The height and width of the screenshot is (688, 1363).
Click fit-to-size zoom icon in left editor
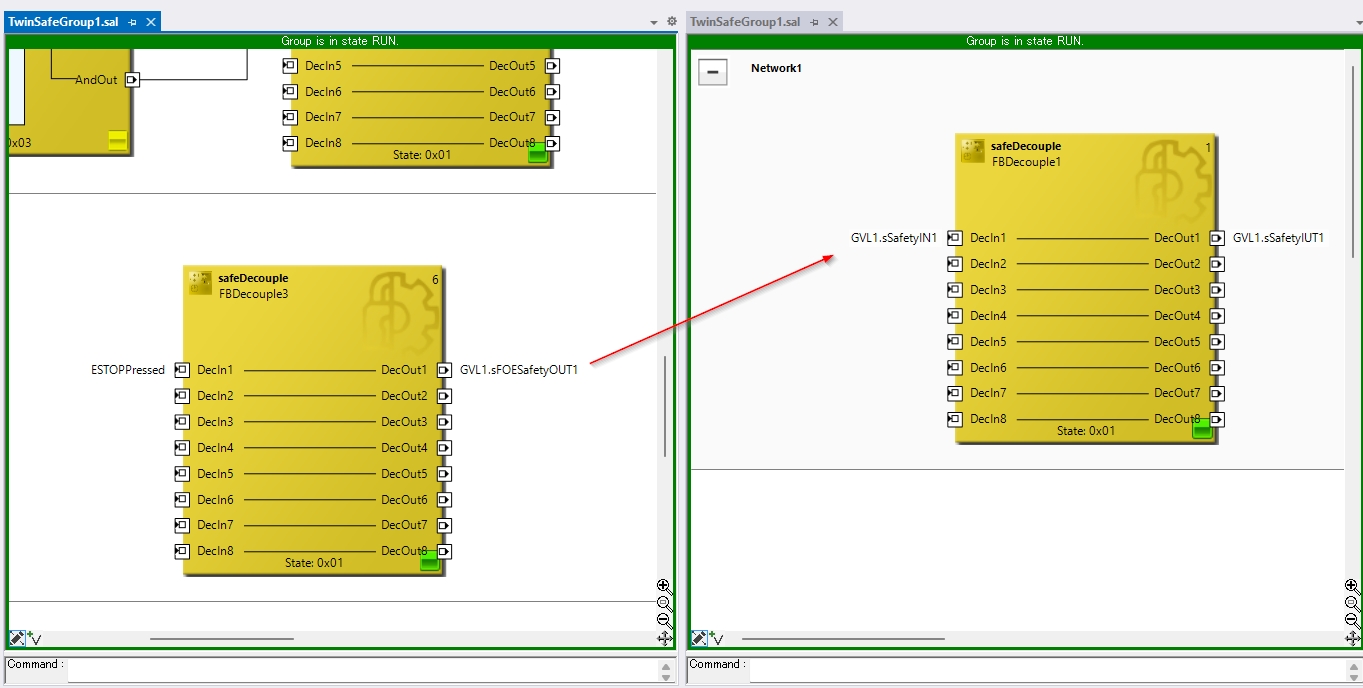click(x=664, y=603)
